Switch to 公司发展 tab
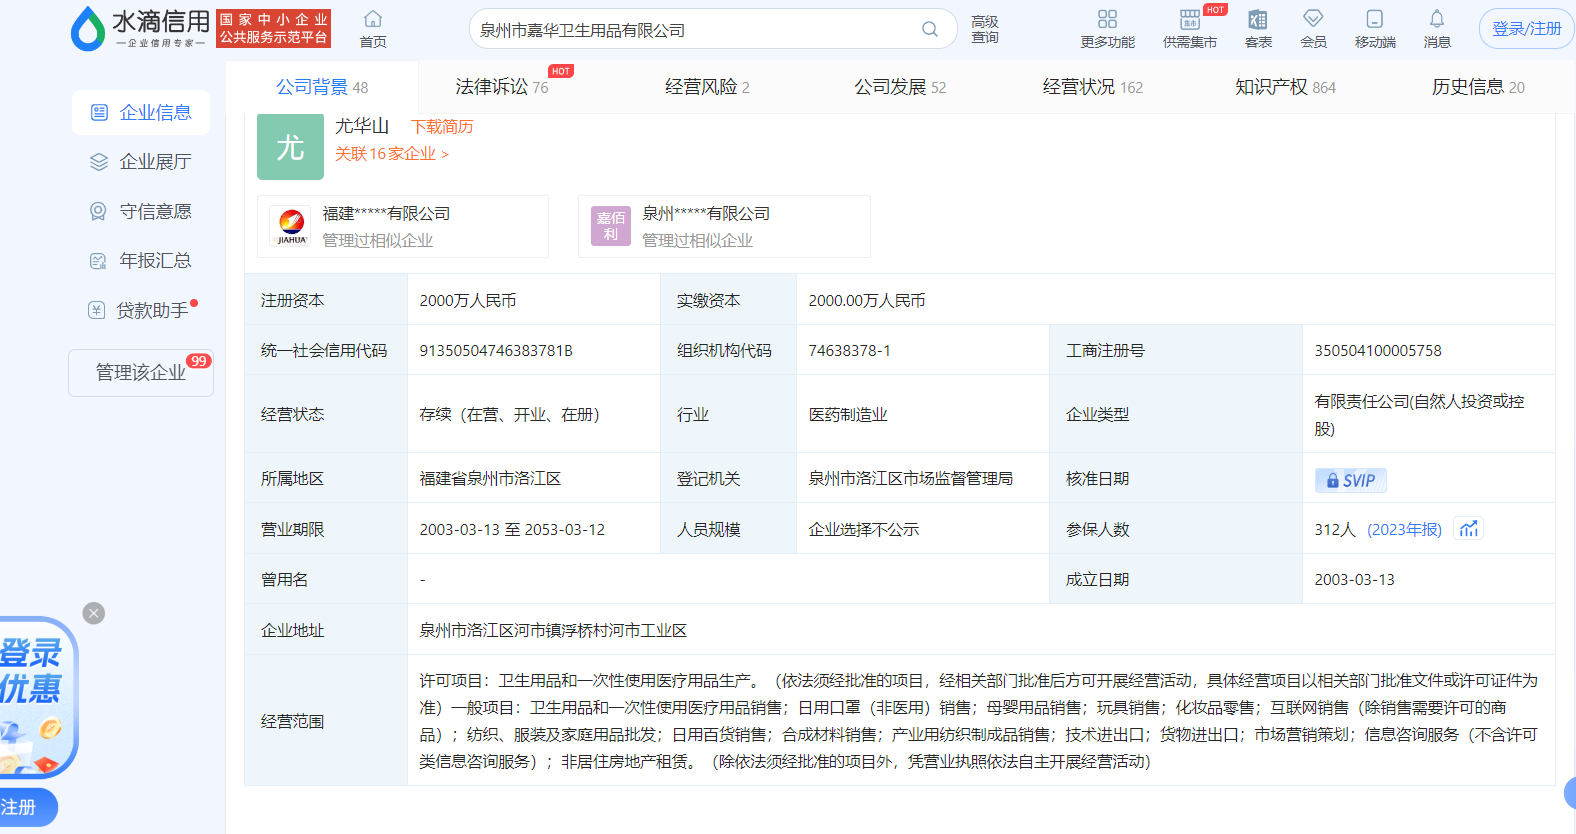Screen dimensions: 1576x834 tap(900, 87)
